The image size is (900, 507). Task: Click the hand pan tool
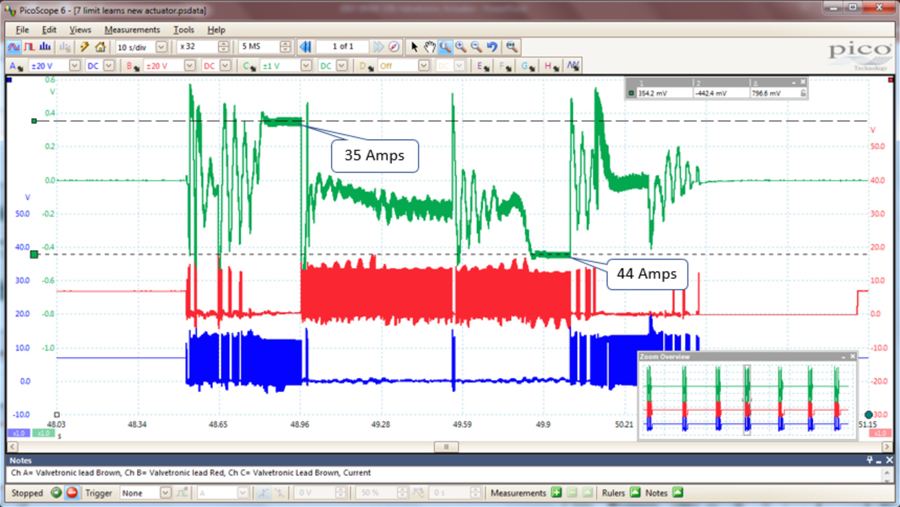429,47
